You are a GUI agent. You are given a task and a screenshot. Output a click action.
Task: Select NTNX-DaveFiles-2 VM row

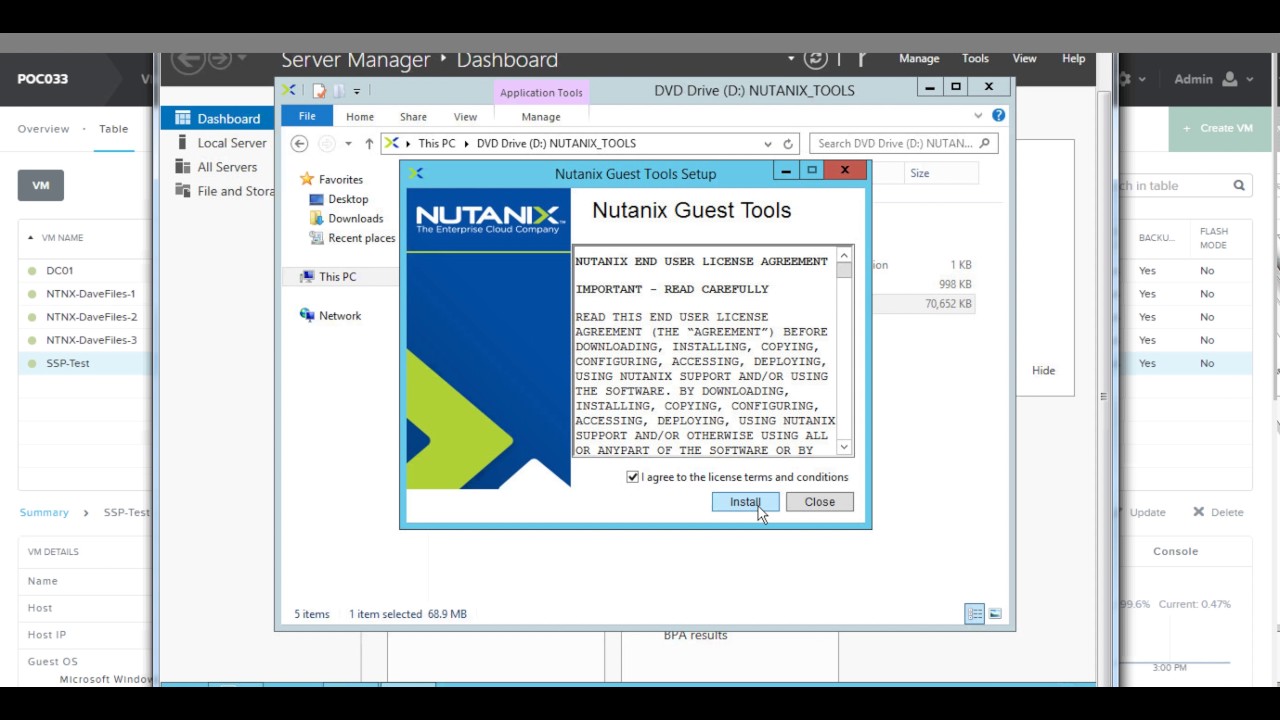click(90, 317)
